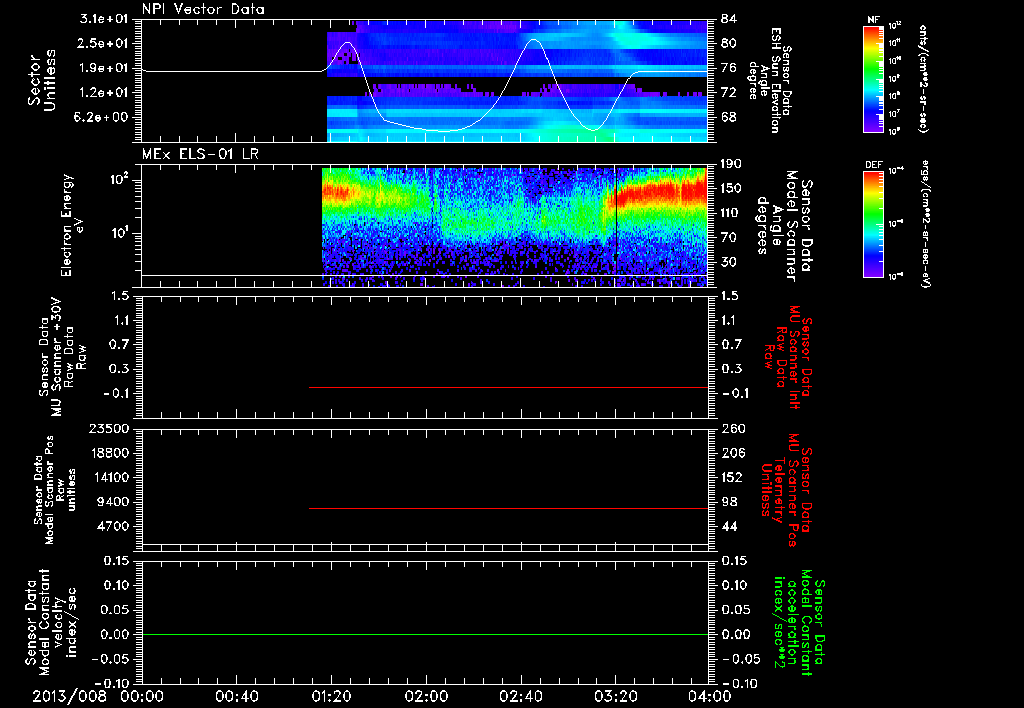This screenshot has width=1024, height=708.
Task: Click the Model Scanner Angle degrees label
Action: pos(784,225)
